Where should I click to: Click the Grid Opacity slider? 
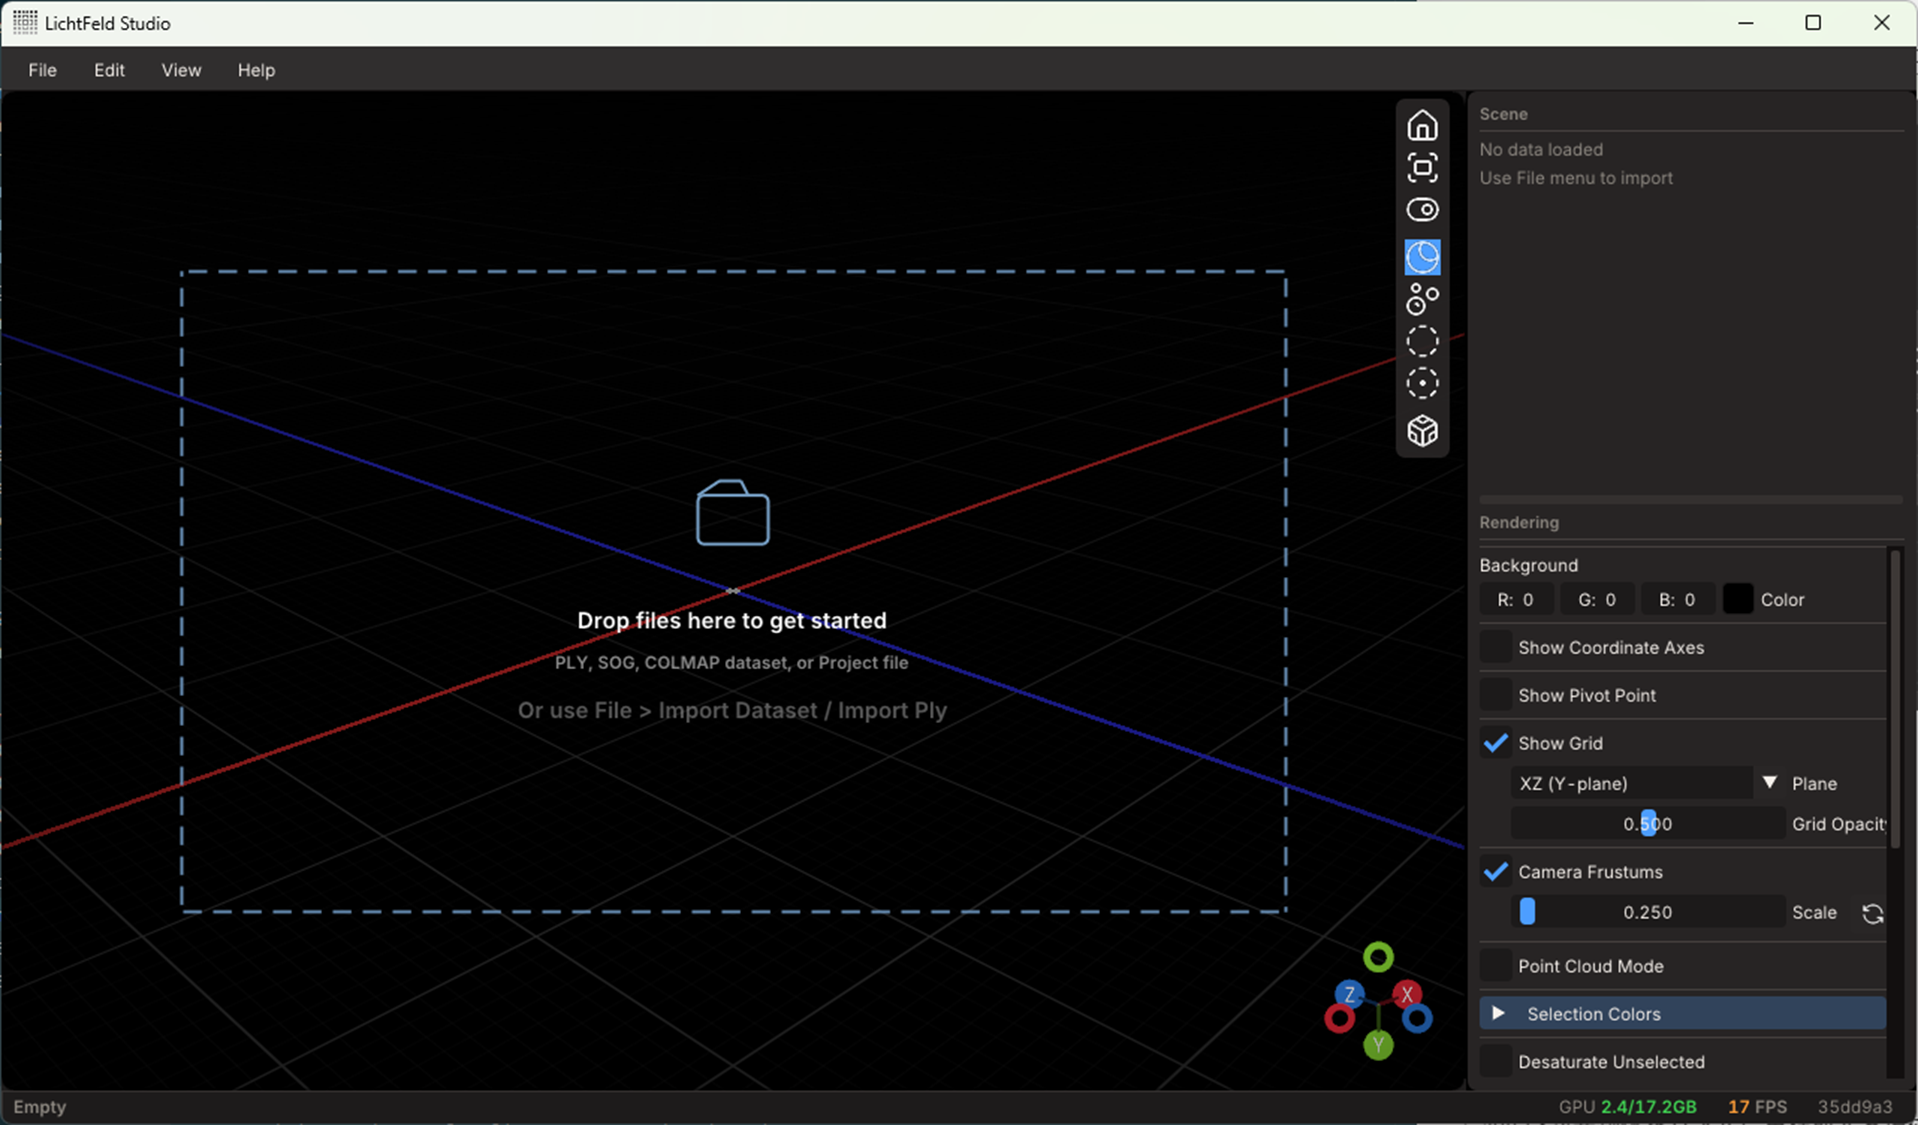1647,824
